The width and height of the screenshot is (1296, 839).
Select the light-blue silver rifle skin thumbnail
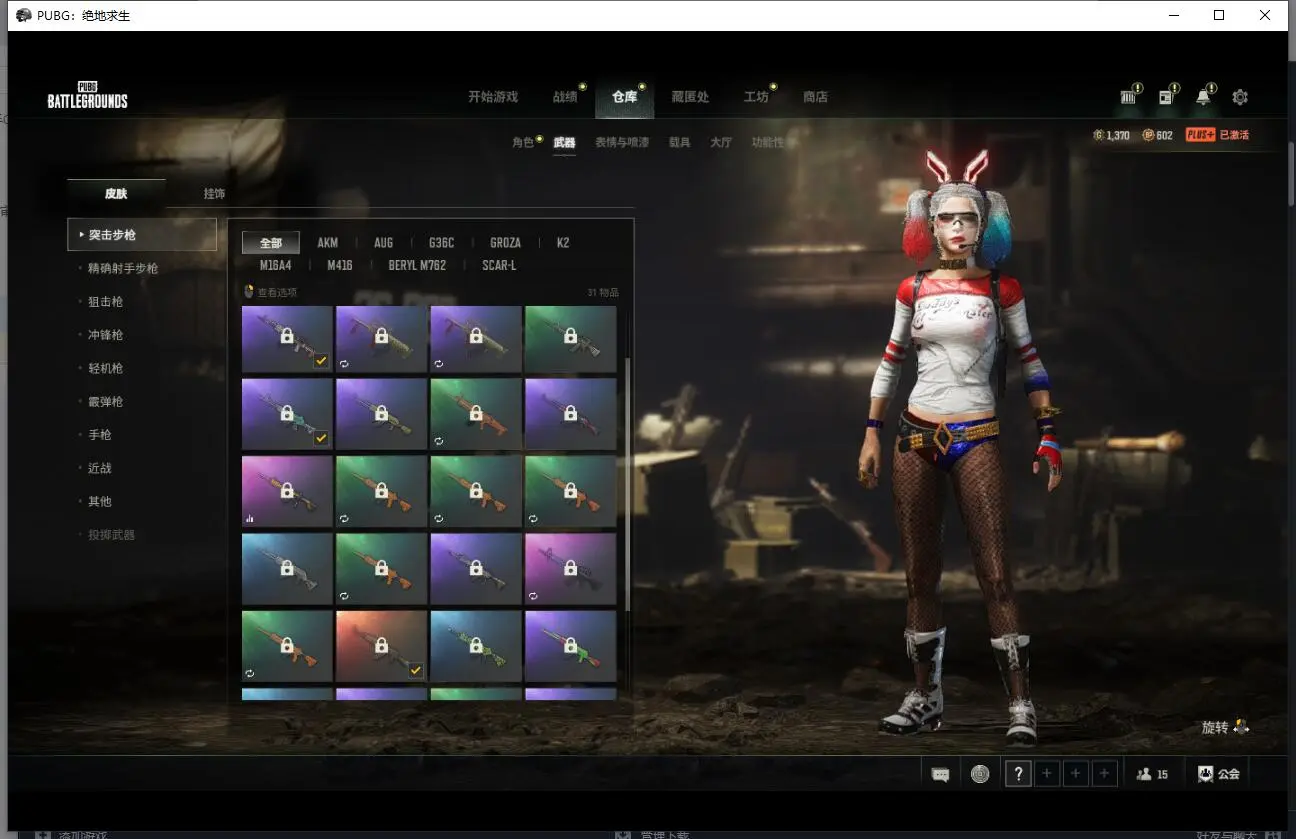click(x=287, y=569)
